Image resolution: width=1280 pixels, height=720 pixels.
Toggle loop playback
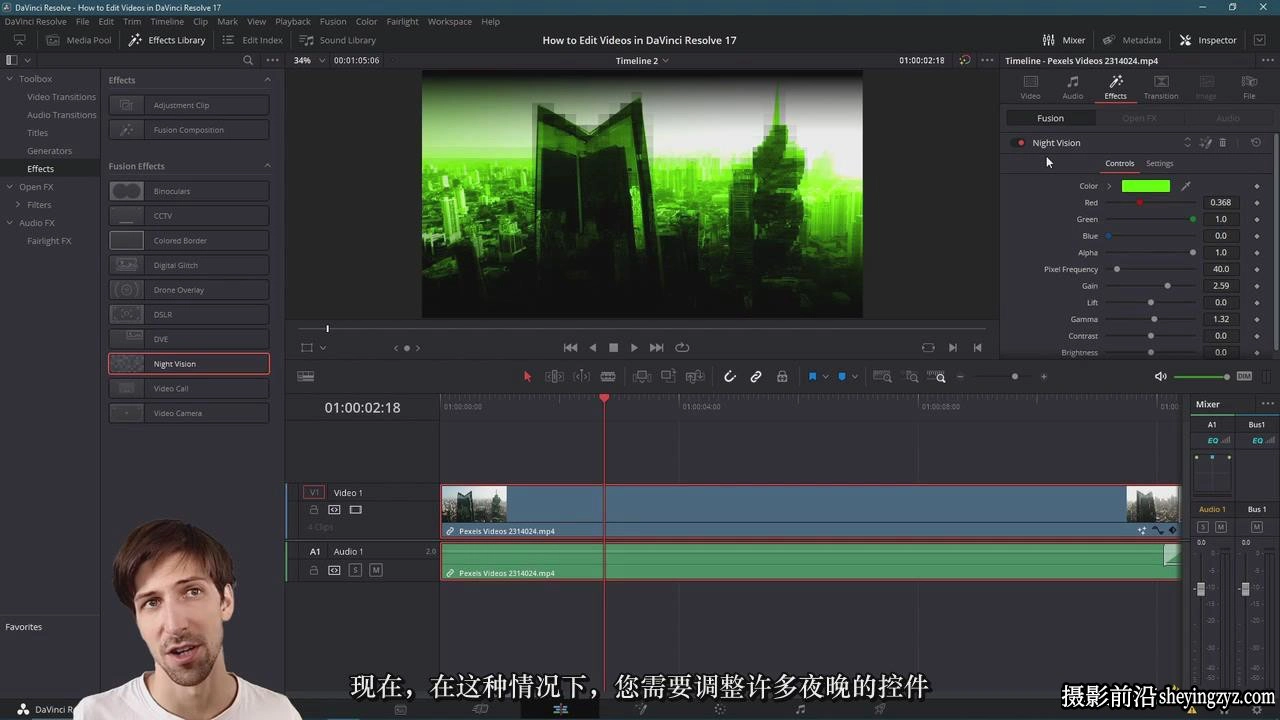pos(682,348)
